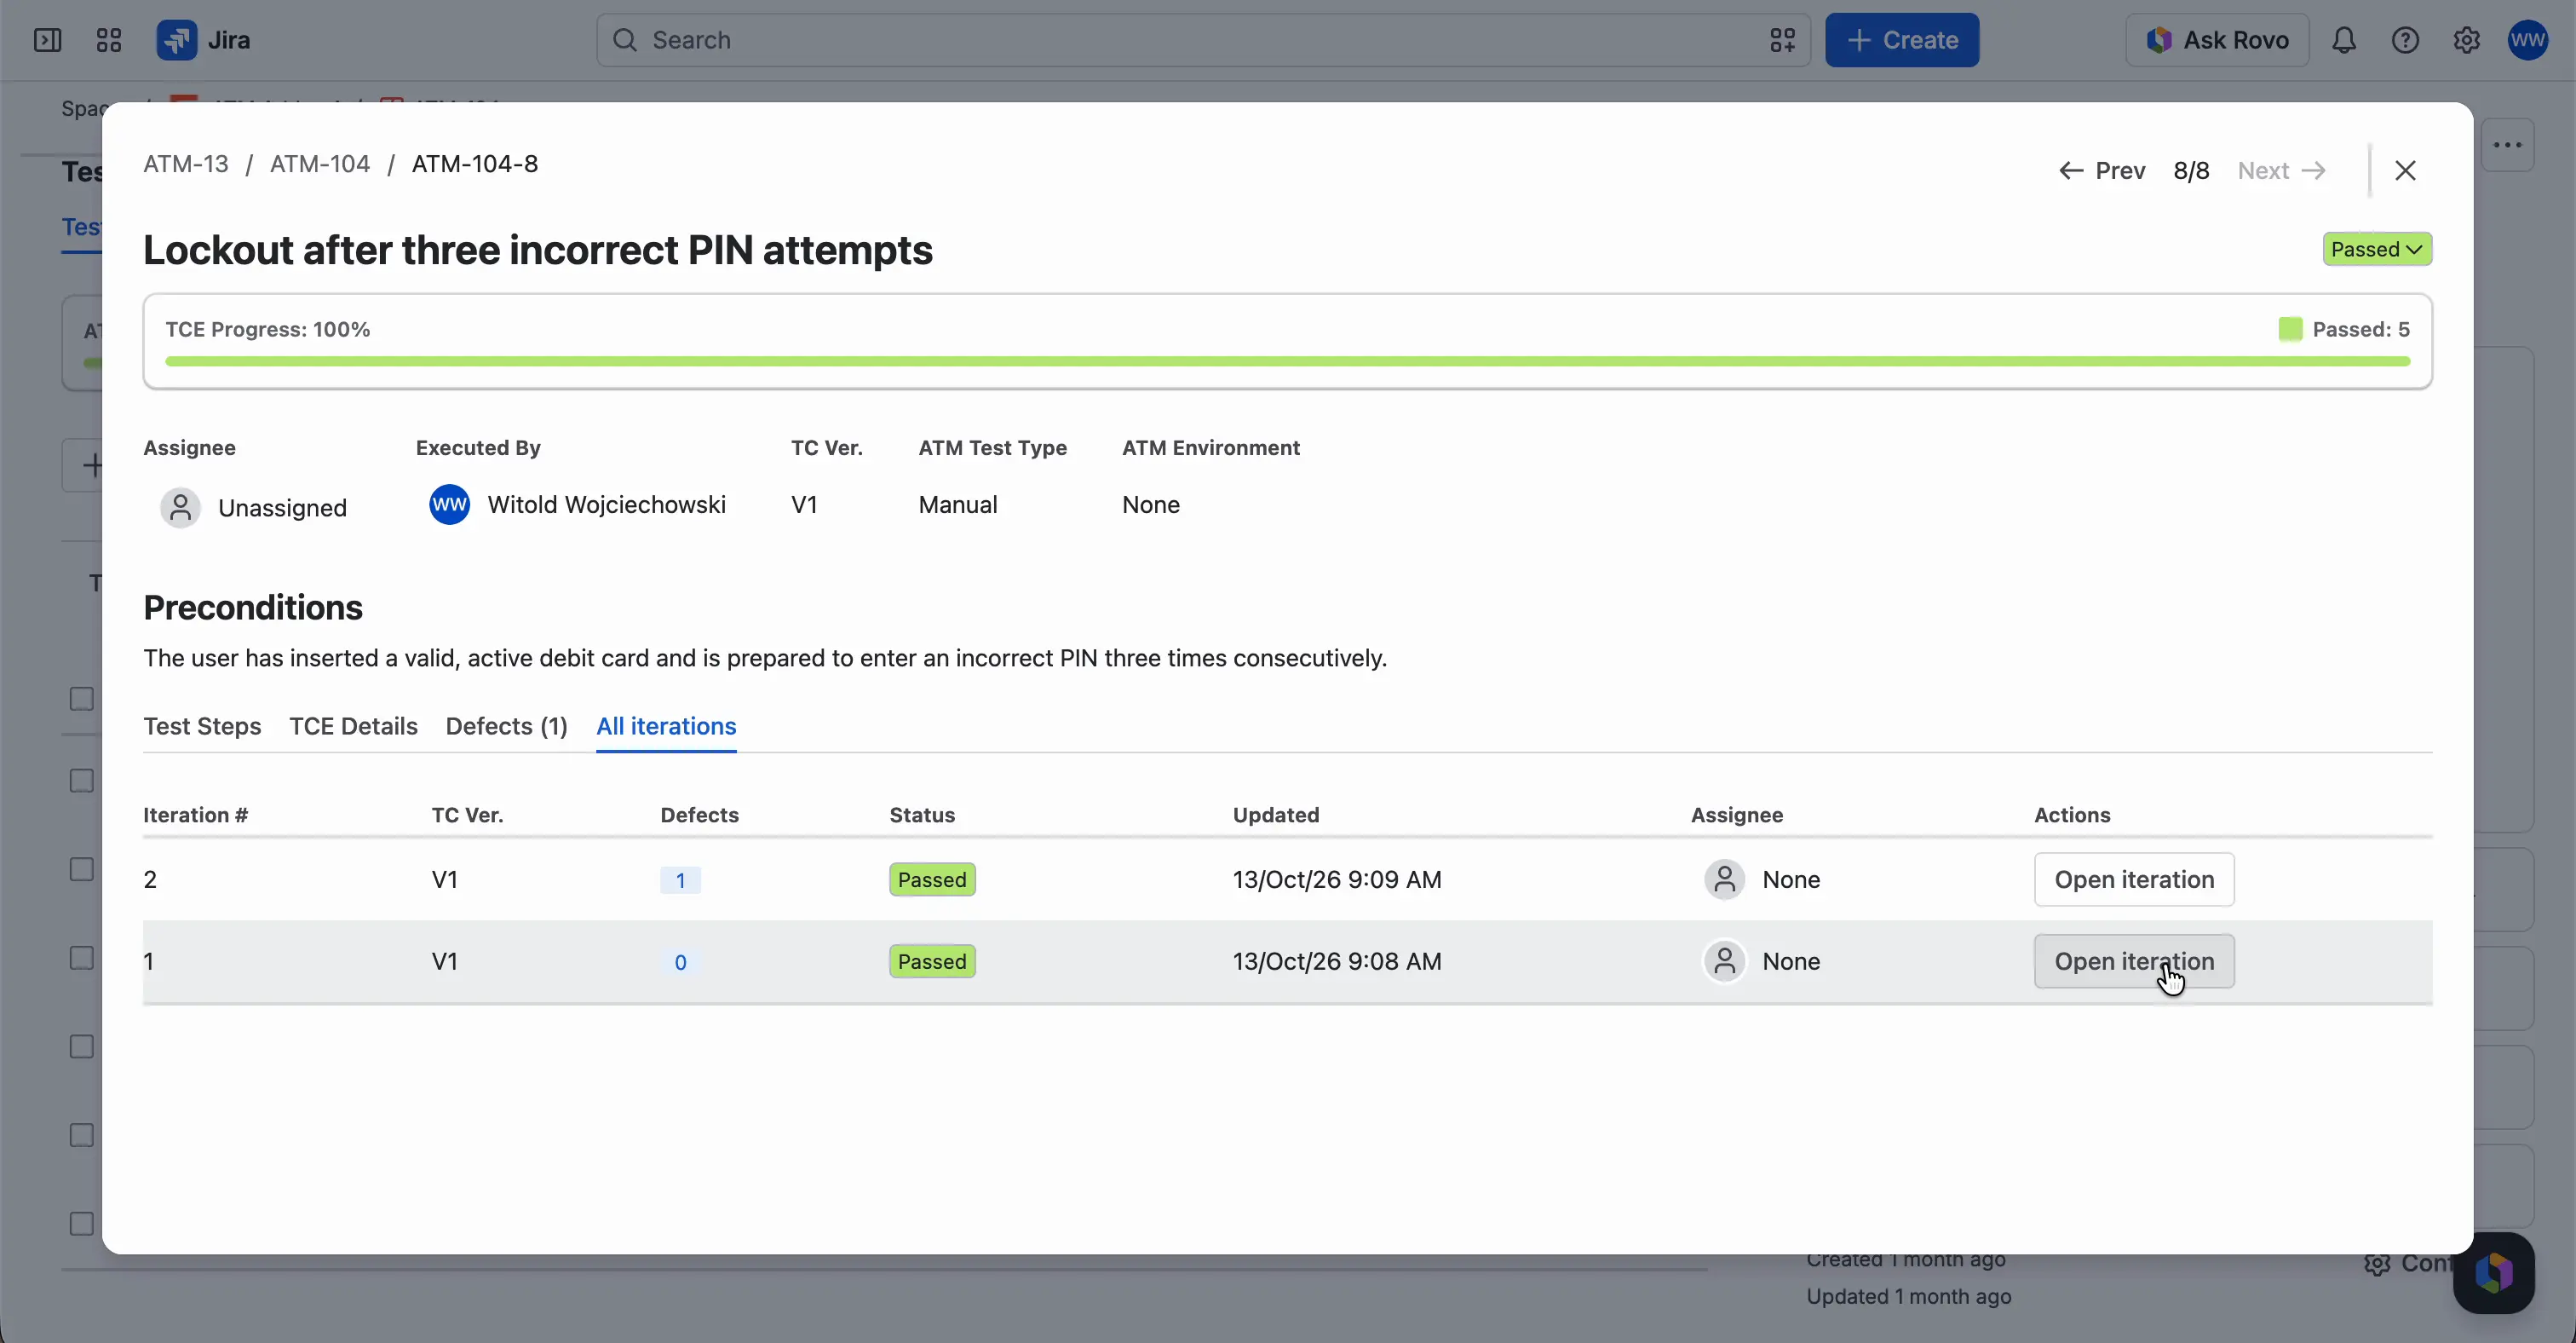Click the ATM-104 breadcrumb link
The height and width of the screenshot is (1343, 2576).
tap(320, 164)
